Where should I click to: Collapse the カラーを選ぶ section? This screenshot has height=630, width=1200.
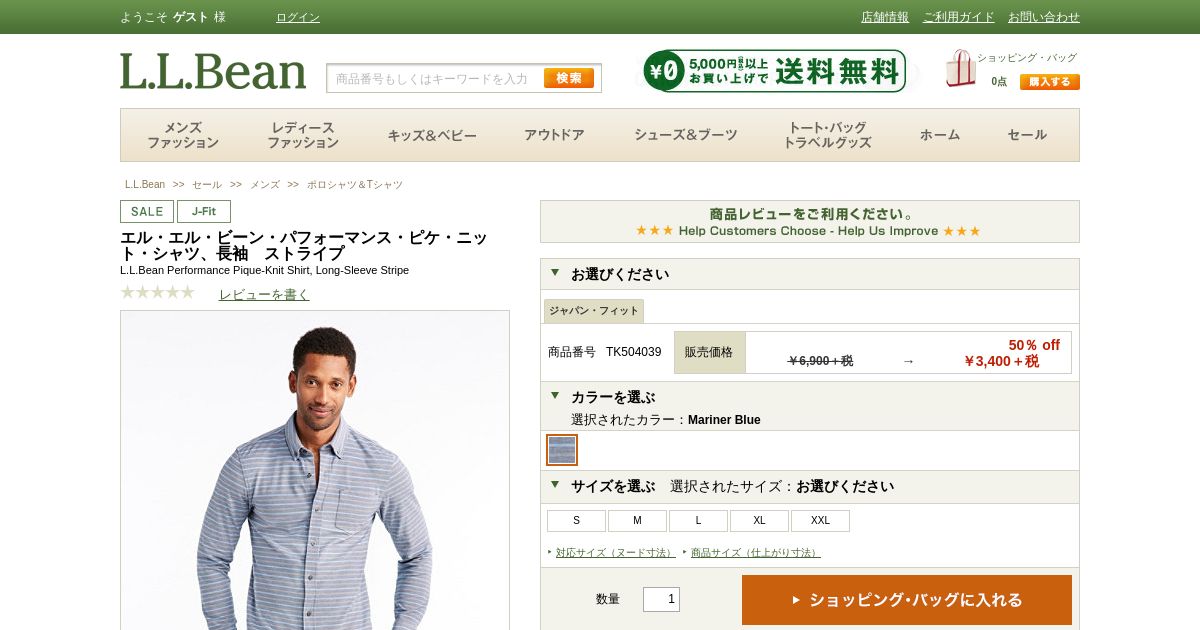pos(555,395)
